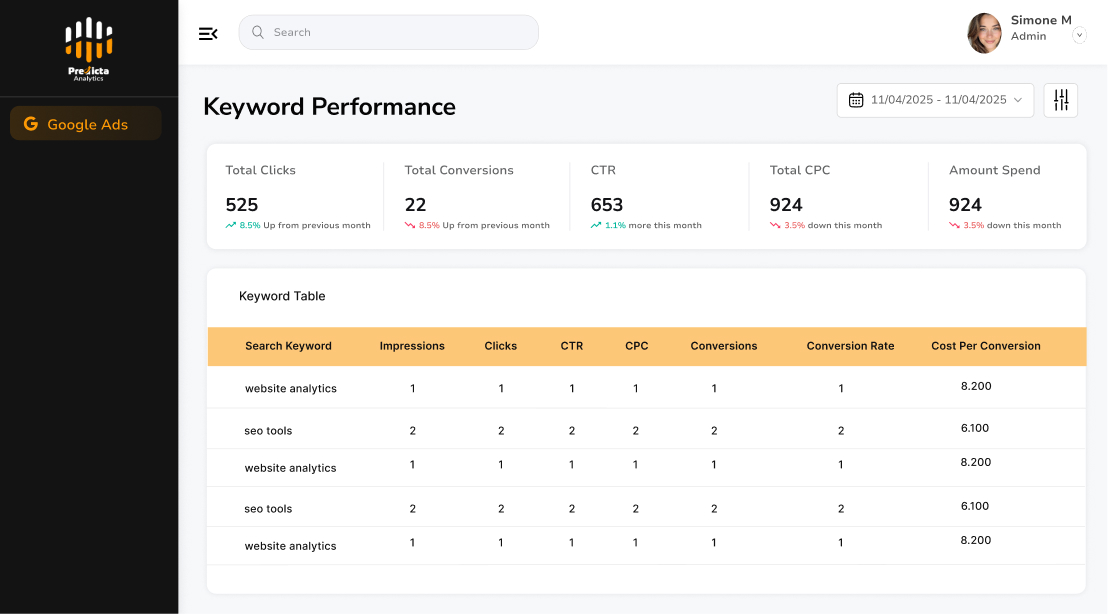Open Google Ads sidebar item
1108x614 pixels.
(x=86, y=124)
